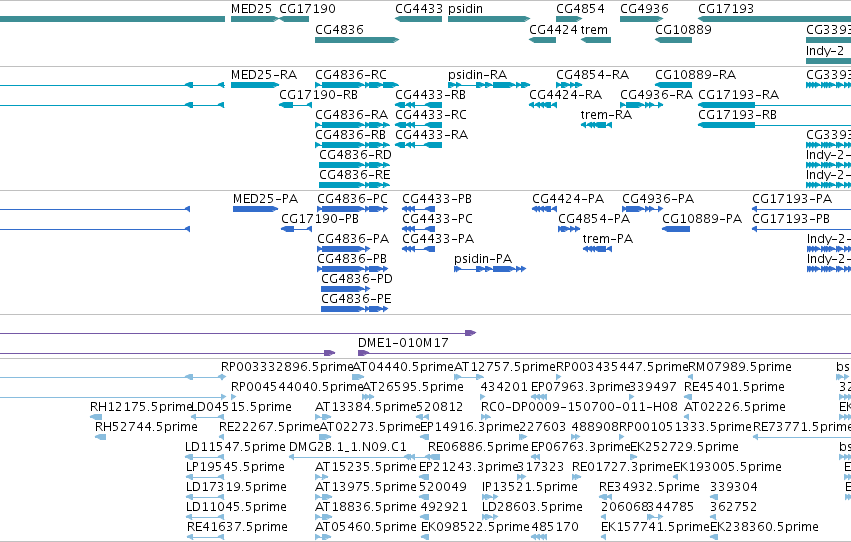851x542 pixels.
Task: Select the DME1-010M17 clone label
Action: 403,343
